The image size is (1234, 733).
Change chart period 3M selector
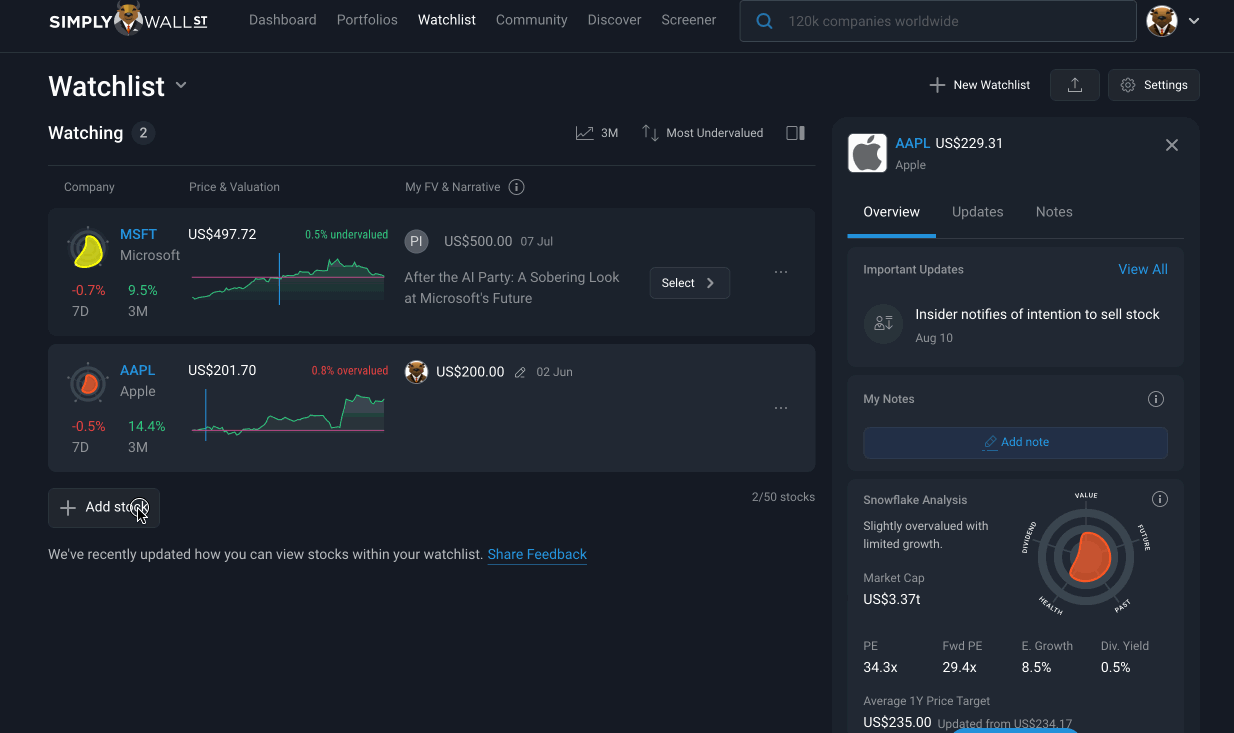(x=597, y=133)
